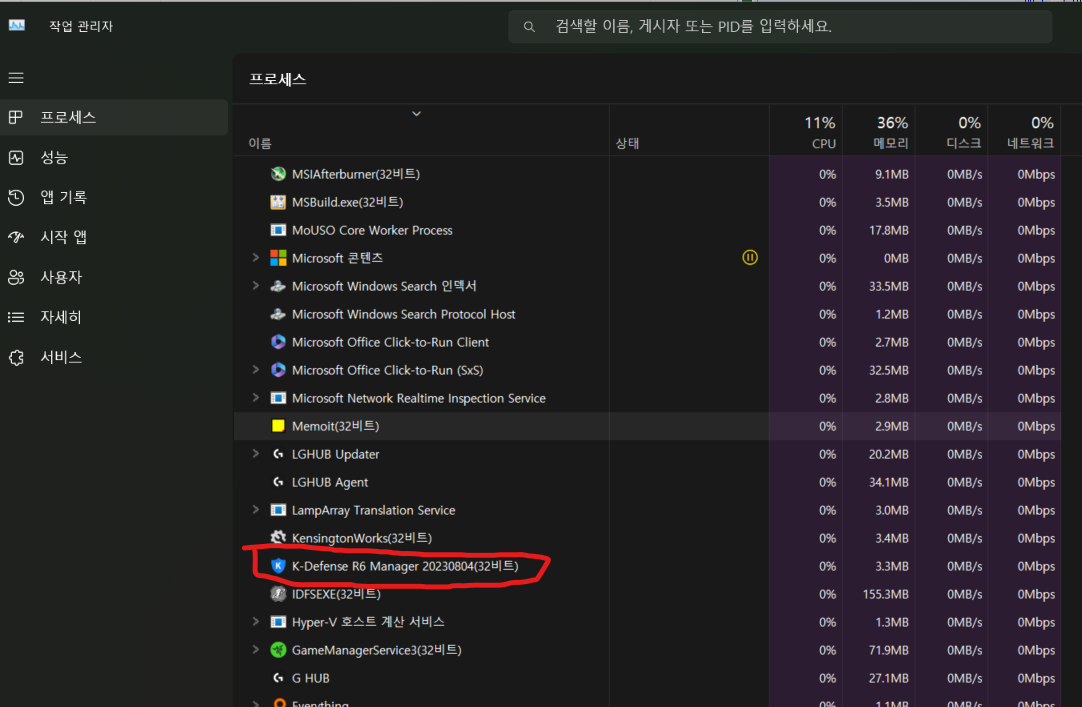Select the KensingtonWorks(32비트) process name
This screenshot has height=707, width=1082.
point(362,538)
